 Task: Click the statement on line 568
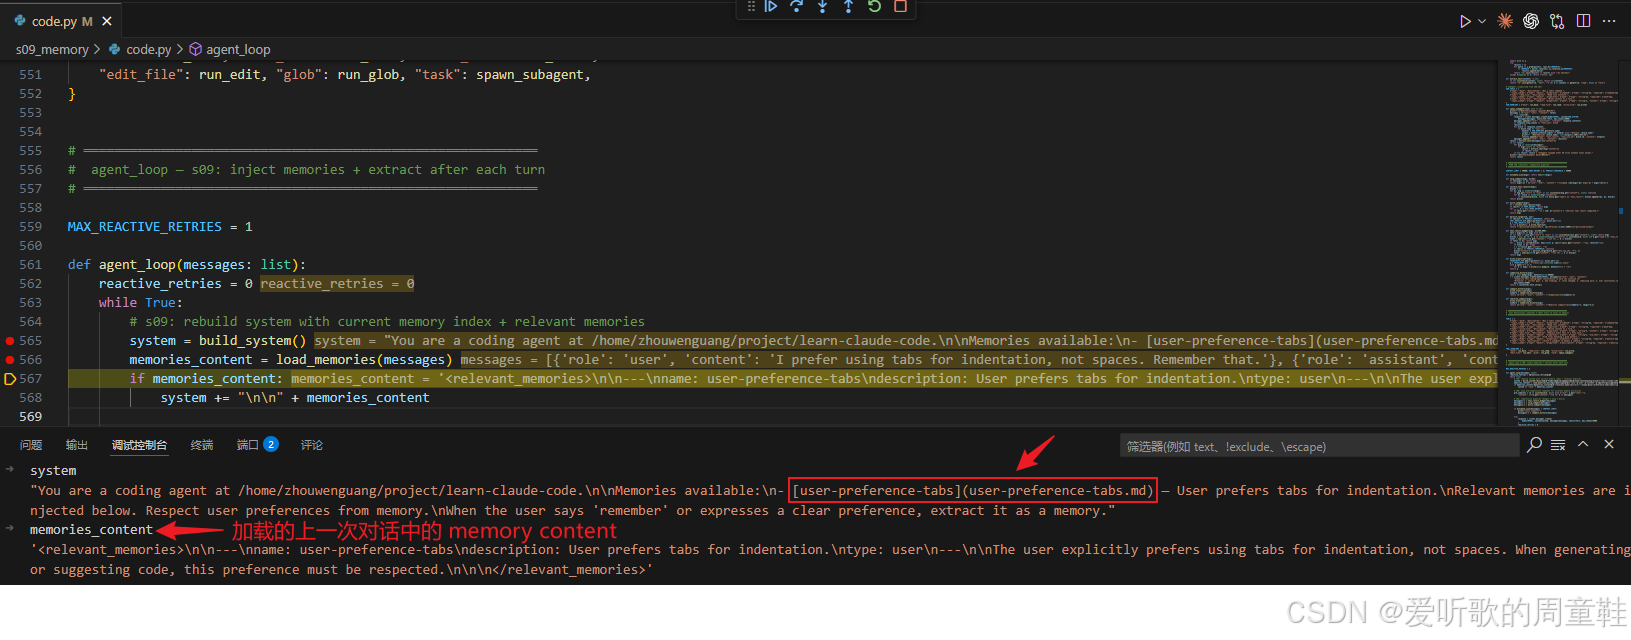(295, 398)
